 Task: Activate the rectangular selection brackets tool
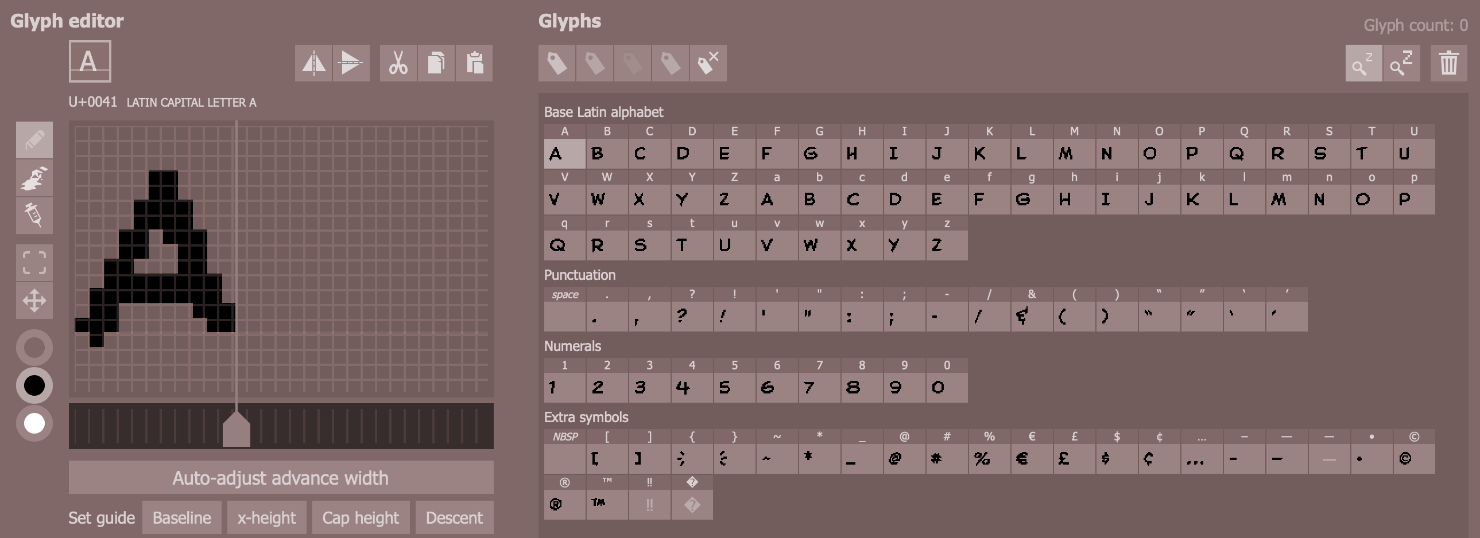coord(34,263)
